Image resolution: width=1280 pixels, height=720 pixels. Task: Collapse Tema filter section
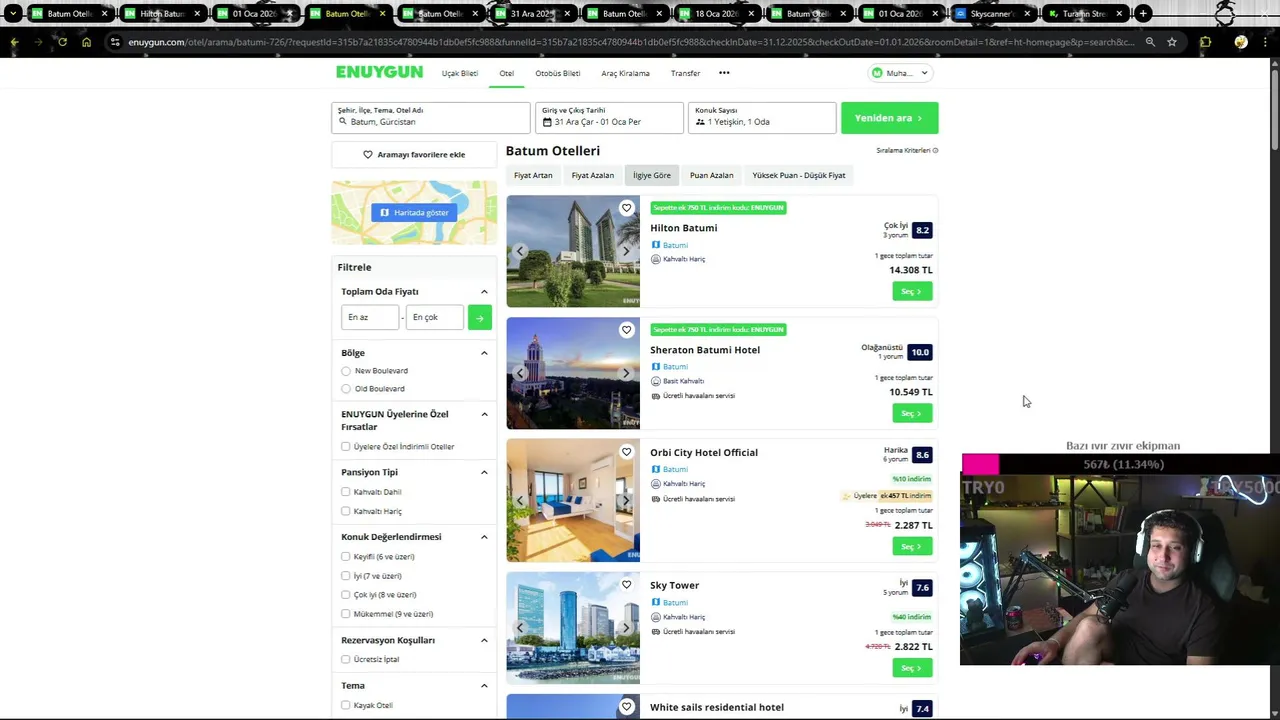click(x=484, y=686)
